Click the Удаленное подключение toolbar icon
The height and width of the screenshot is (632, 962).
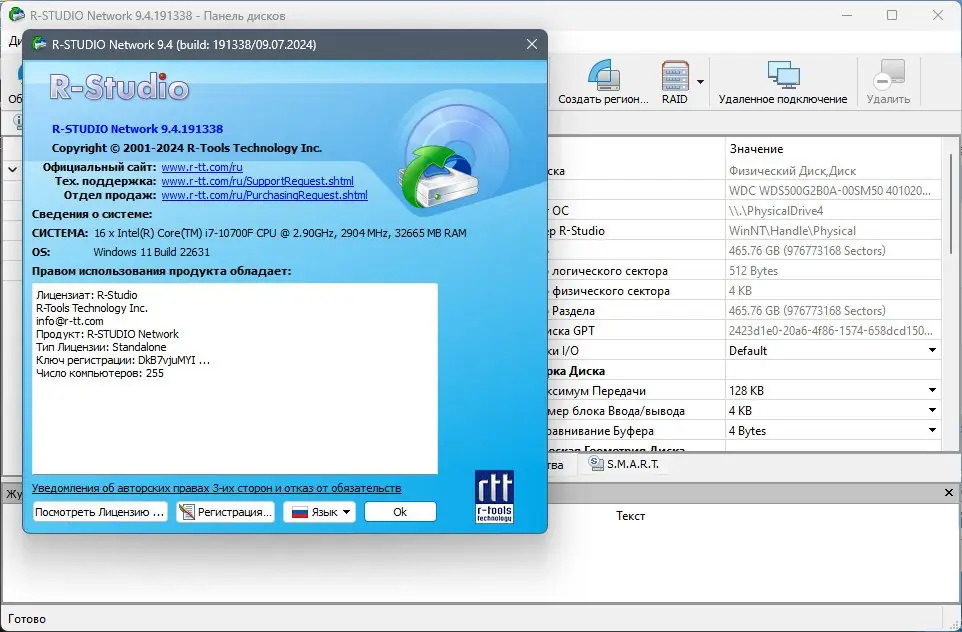(783, 82)
